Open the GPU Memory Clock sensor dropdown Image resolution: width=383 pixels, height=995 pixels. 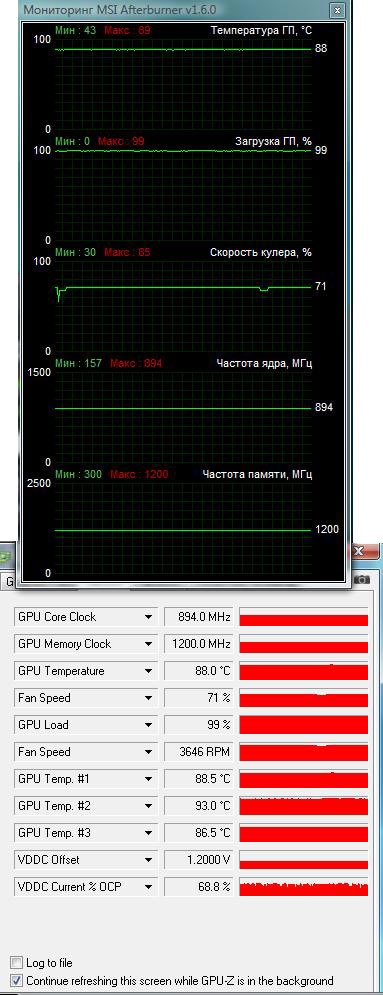click(x=148, y=644)
